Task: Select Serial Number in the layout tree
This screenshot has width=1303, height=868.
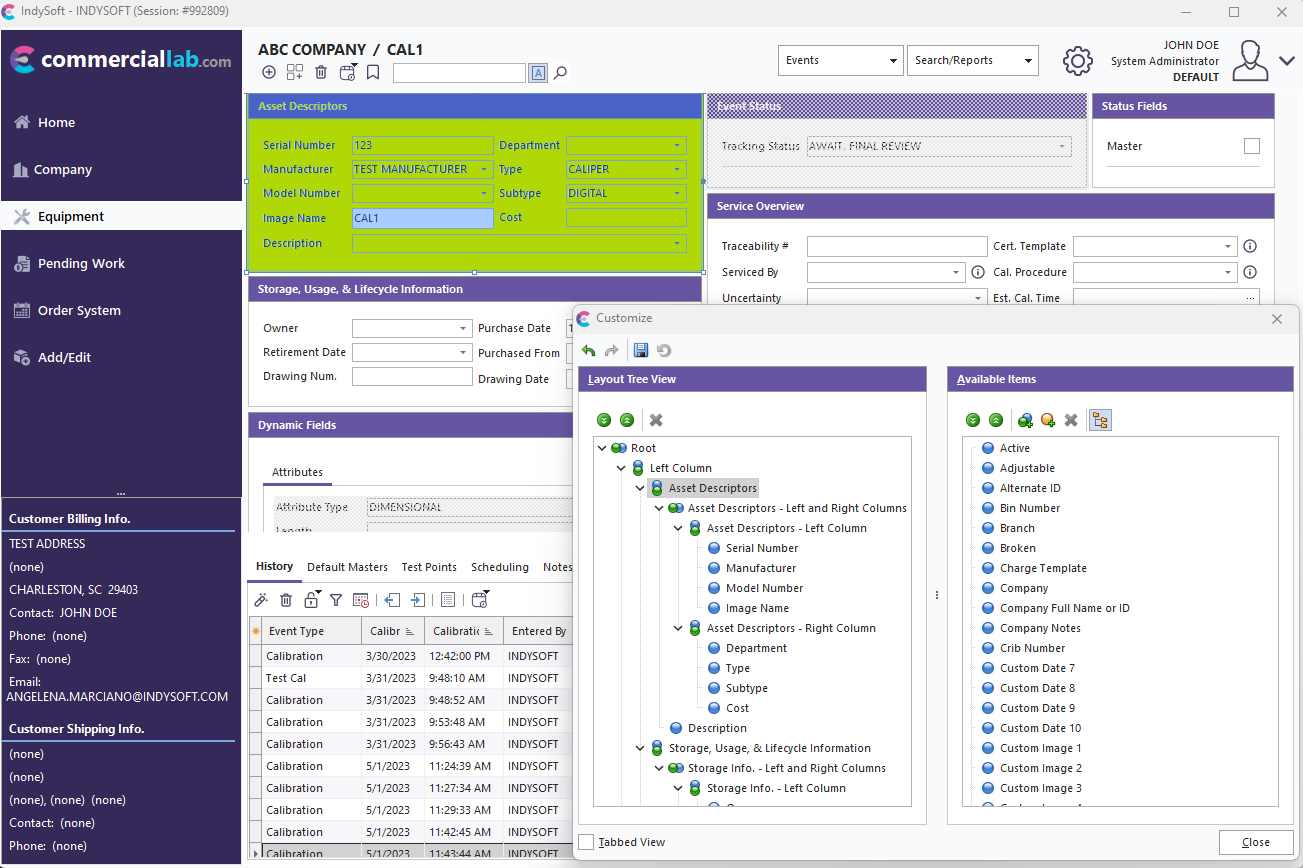Action: [x=762, y=548]
